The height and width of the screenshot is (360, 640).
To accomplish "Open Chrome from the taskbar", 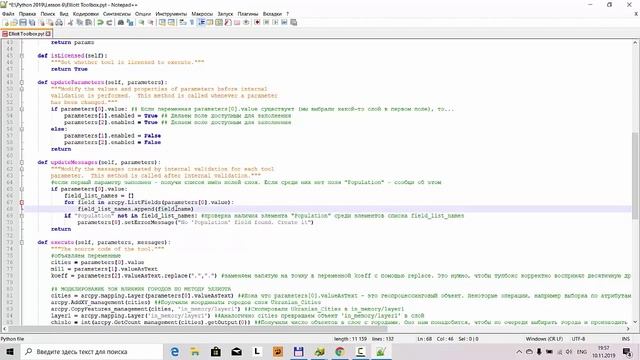I will tap(340, 351).
